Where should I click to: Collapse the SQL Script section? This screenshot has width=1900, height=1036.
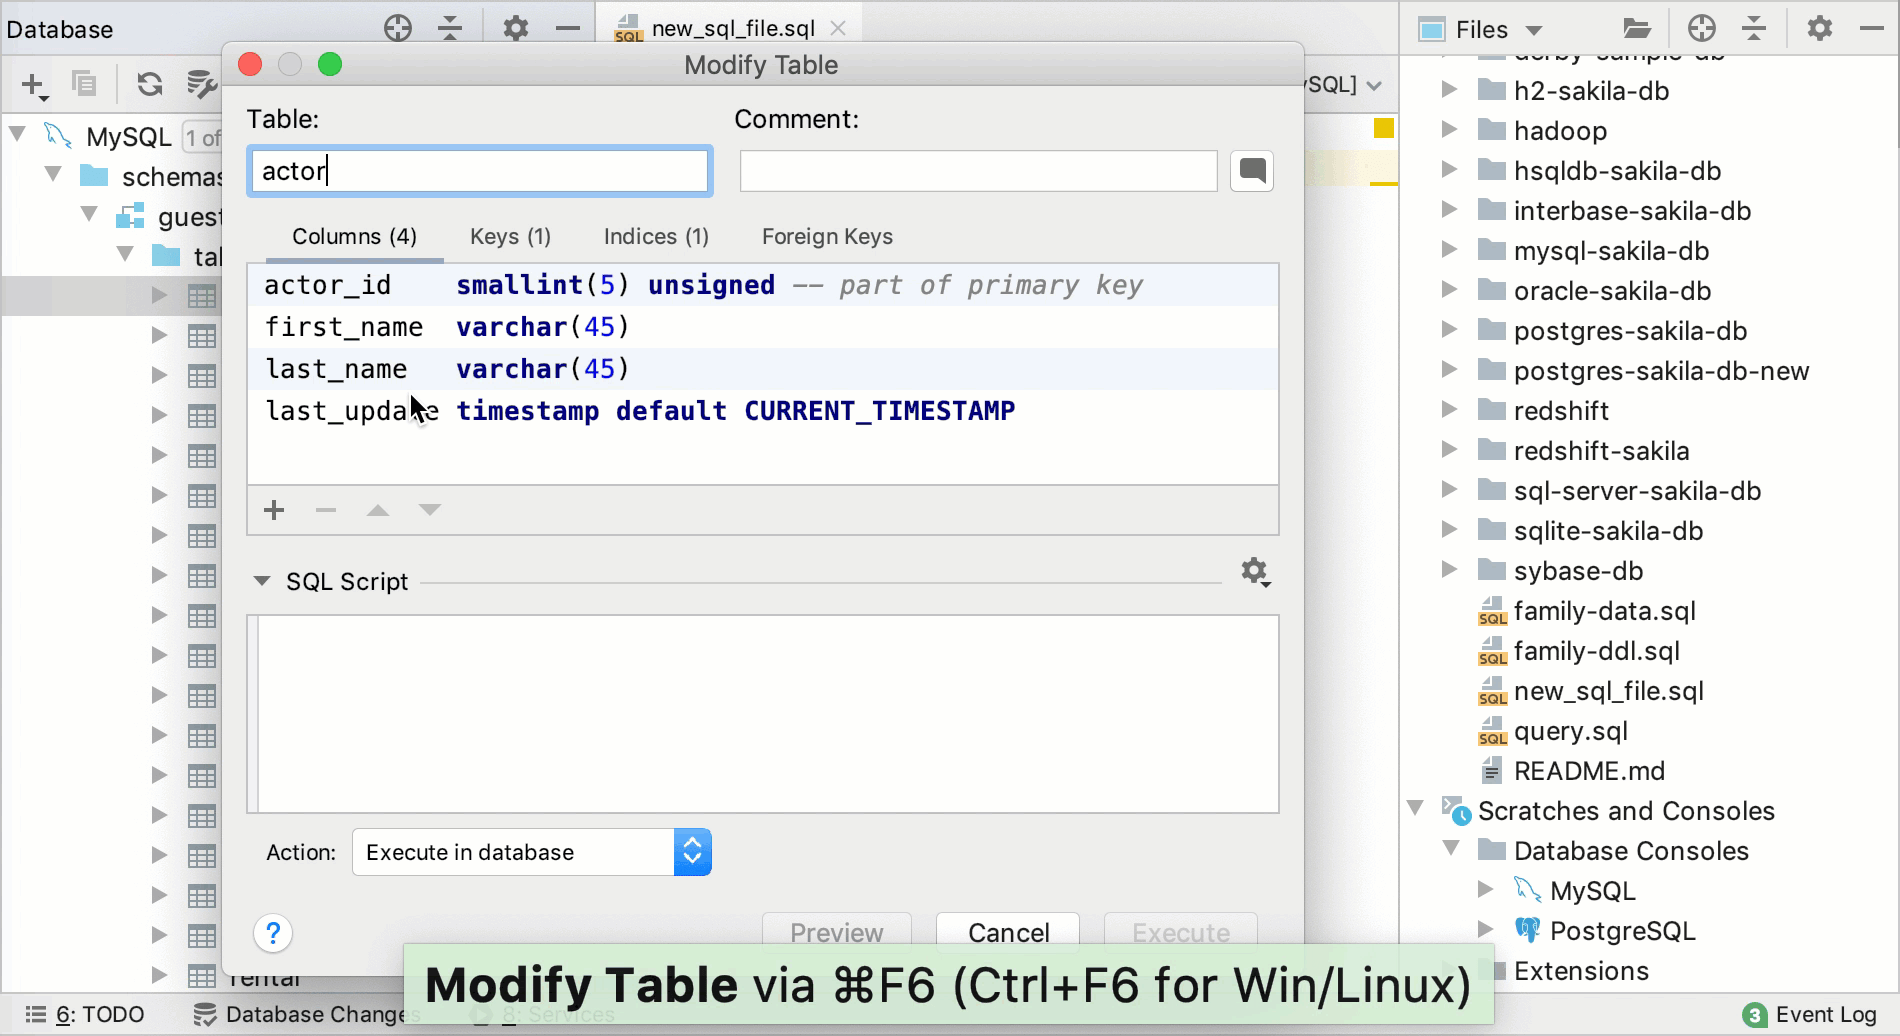click(262, 580)
